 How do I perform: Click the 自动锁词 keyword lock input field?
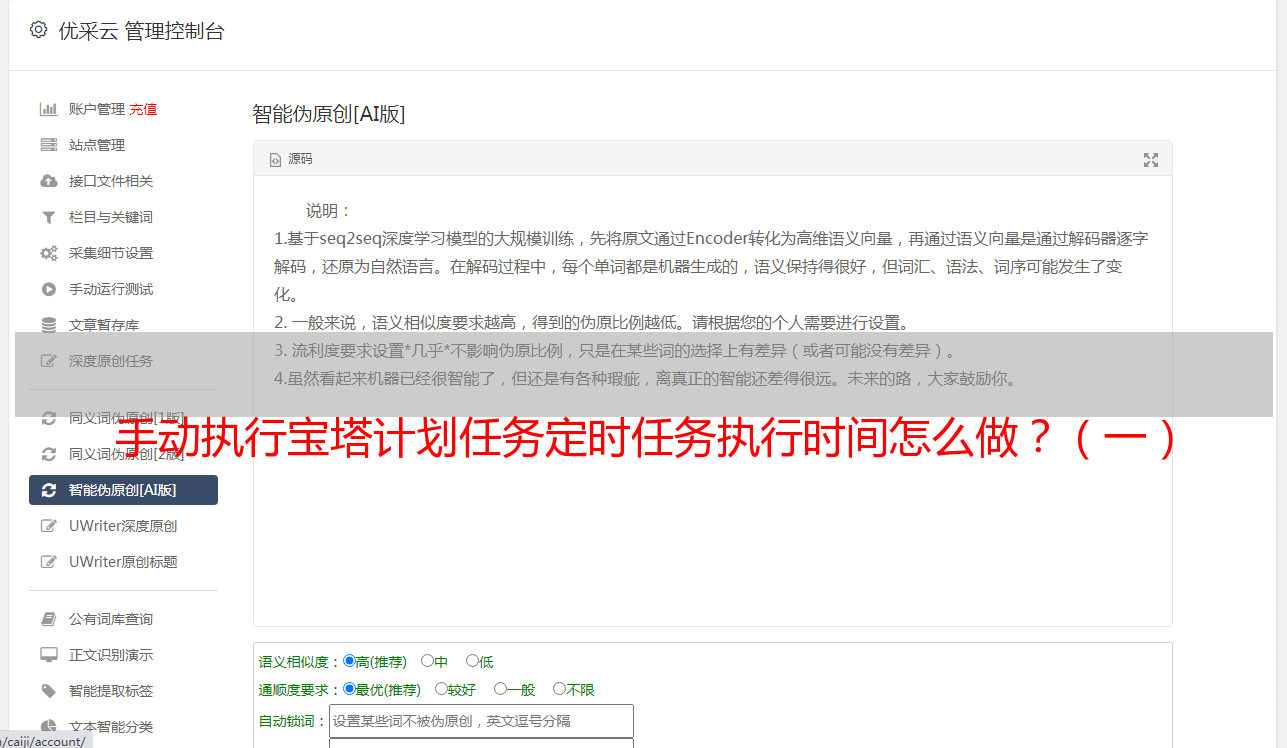click(481, 721)
